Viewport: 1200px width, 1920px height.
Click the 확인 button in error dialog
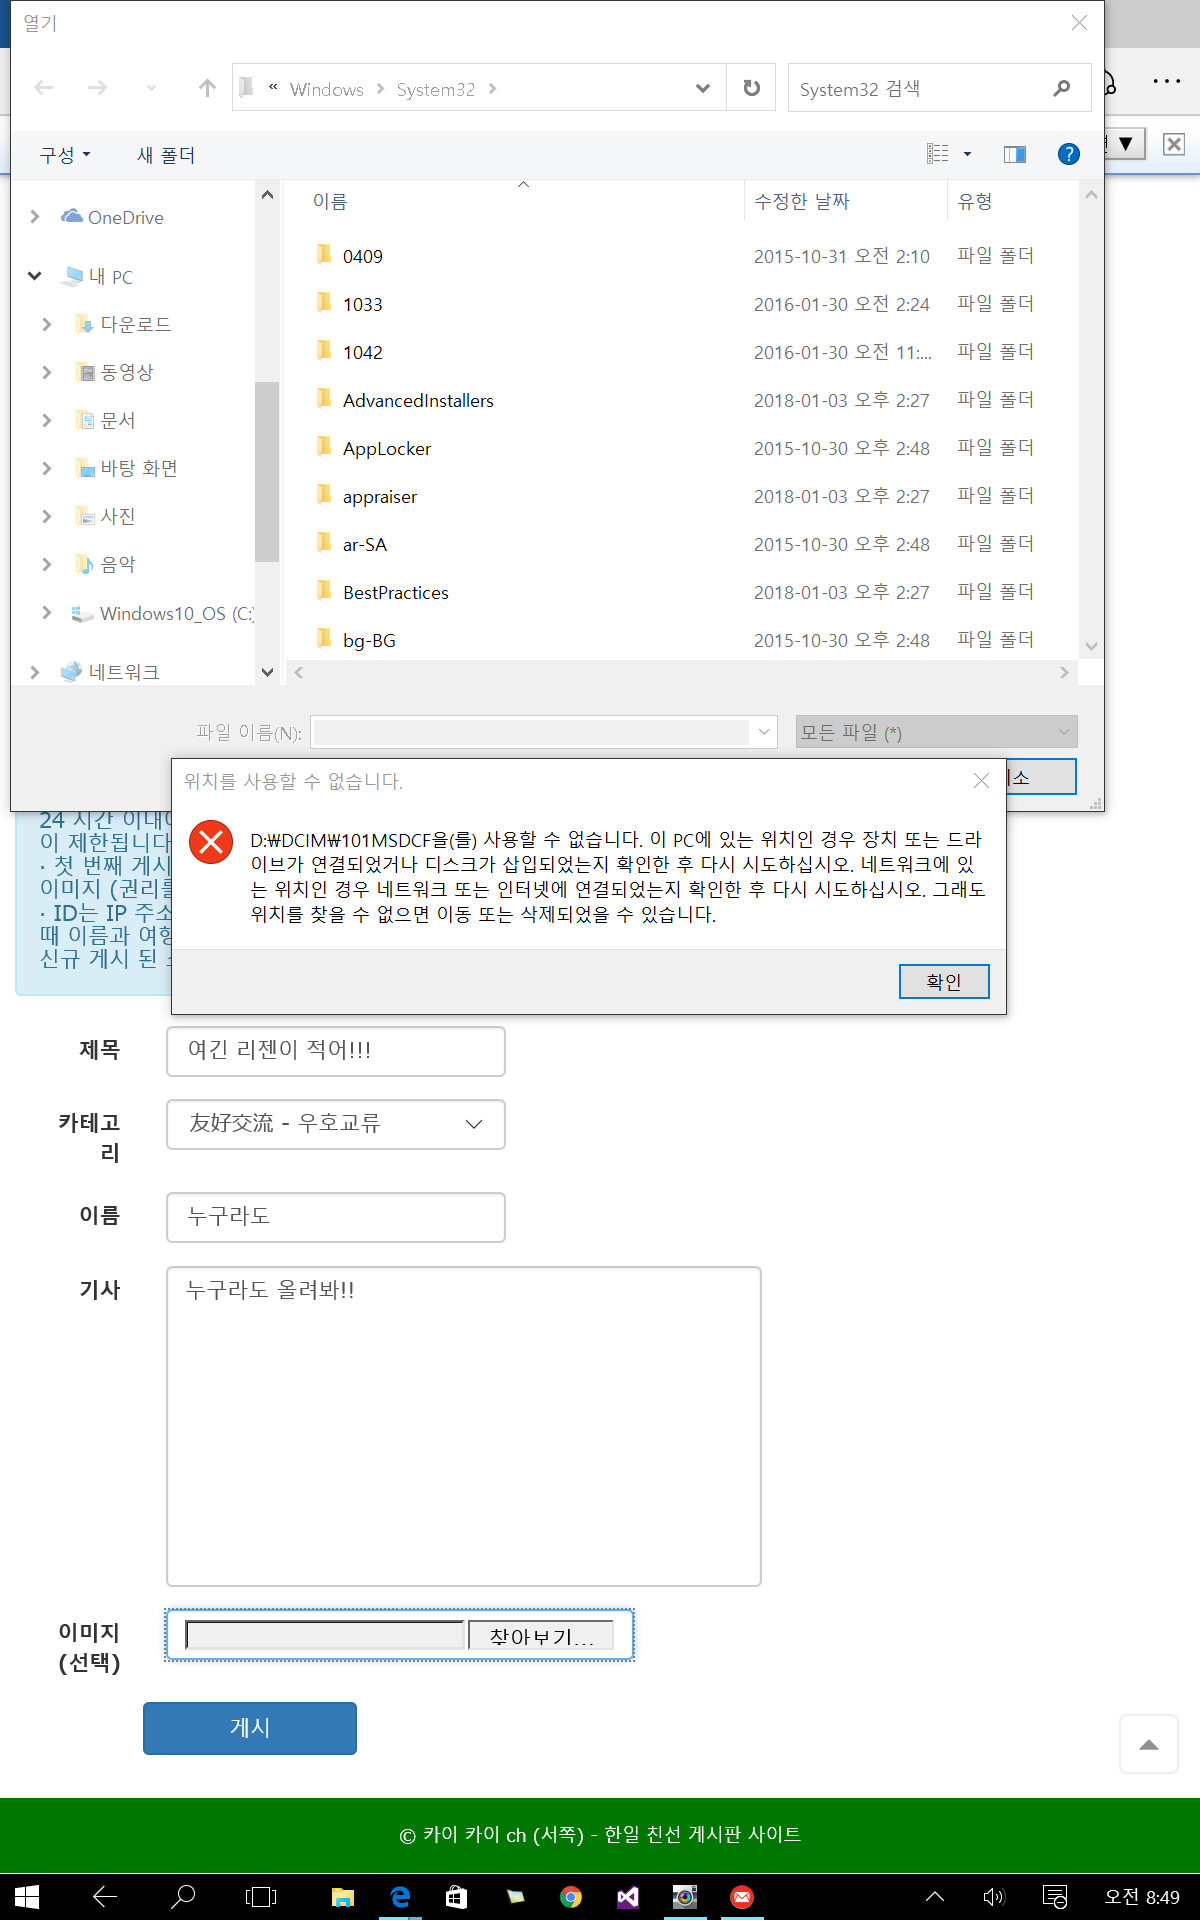click(943, 981)
